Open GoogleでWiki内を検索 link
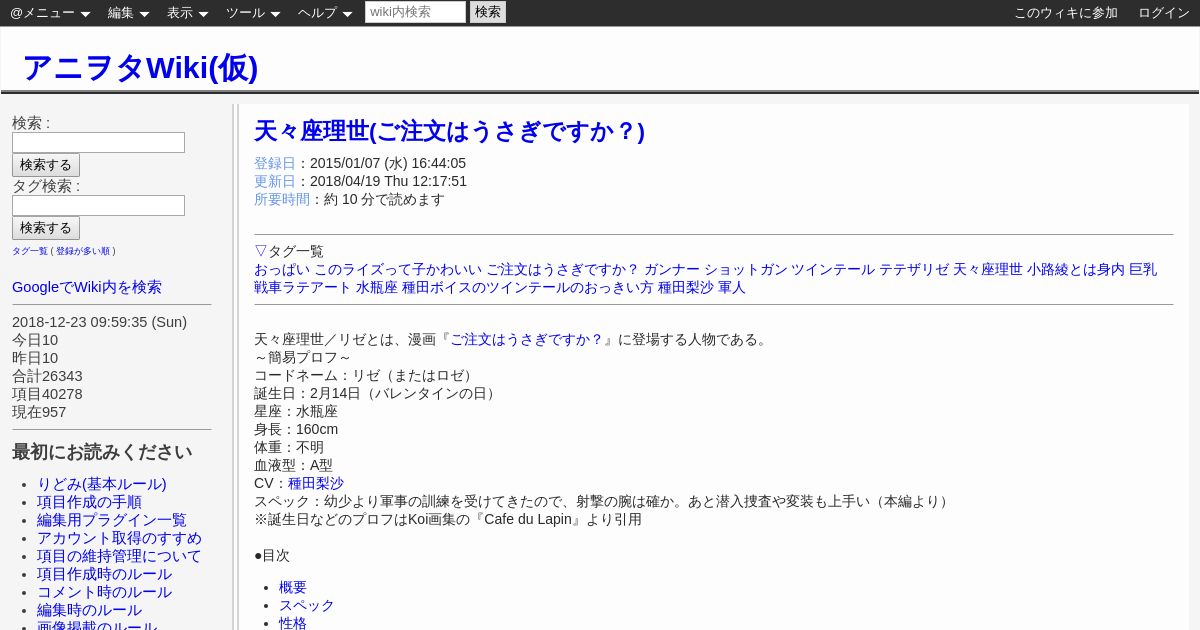 [x=87, y=287]
